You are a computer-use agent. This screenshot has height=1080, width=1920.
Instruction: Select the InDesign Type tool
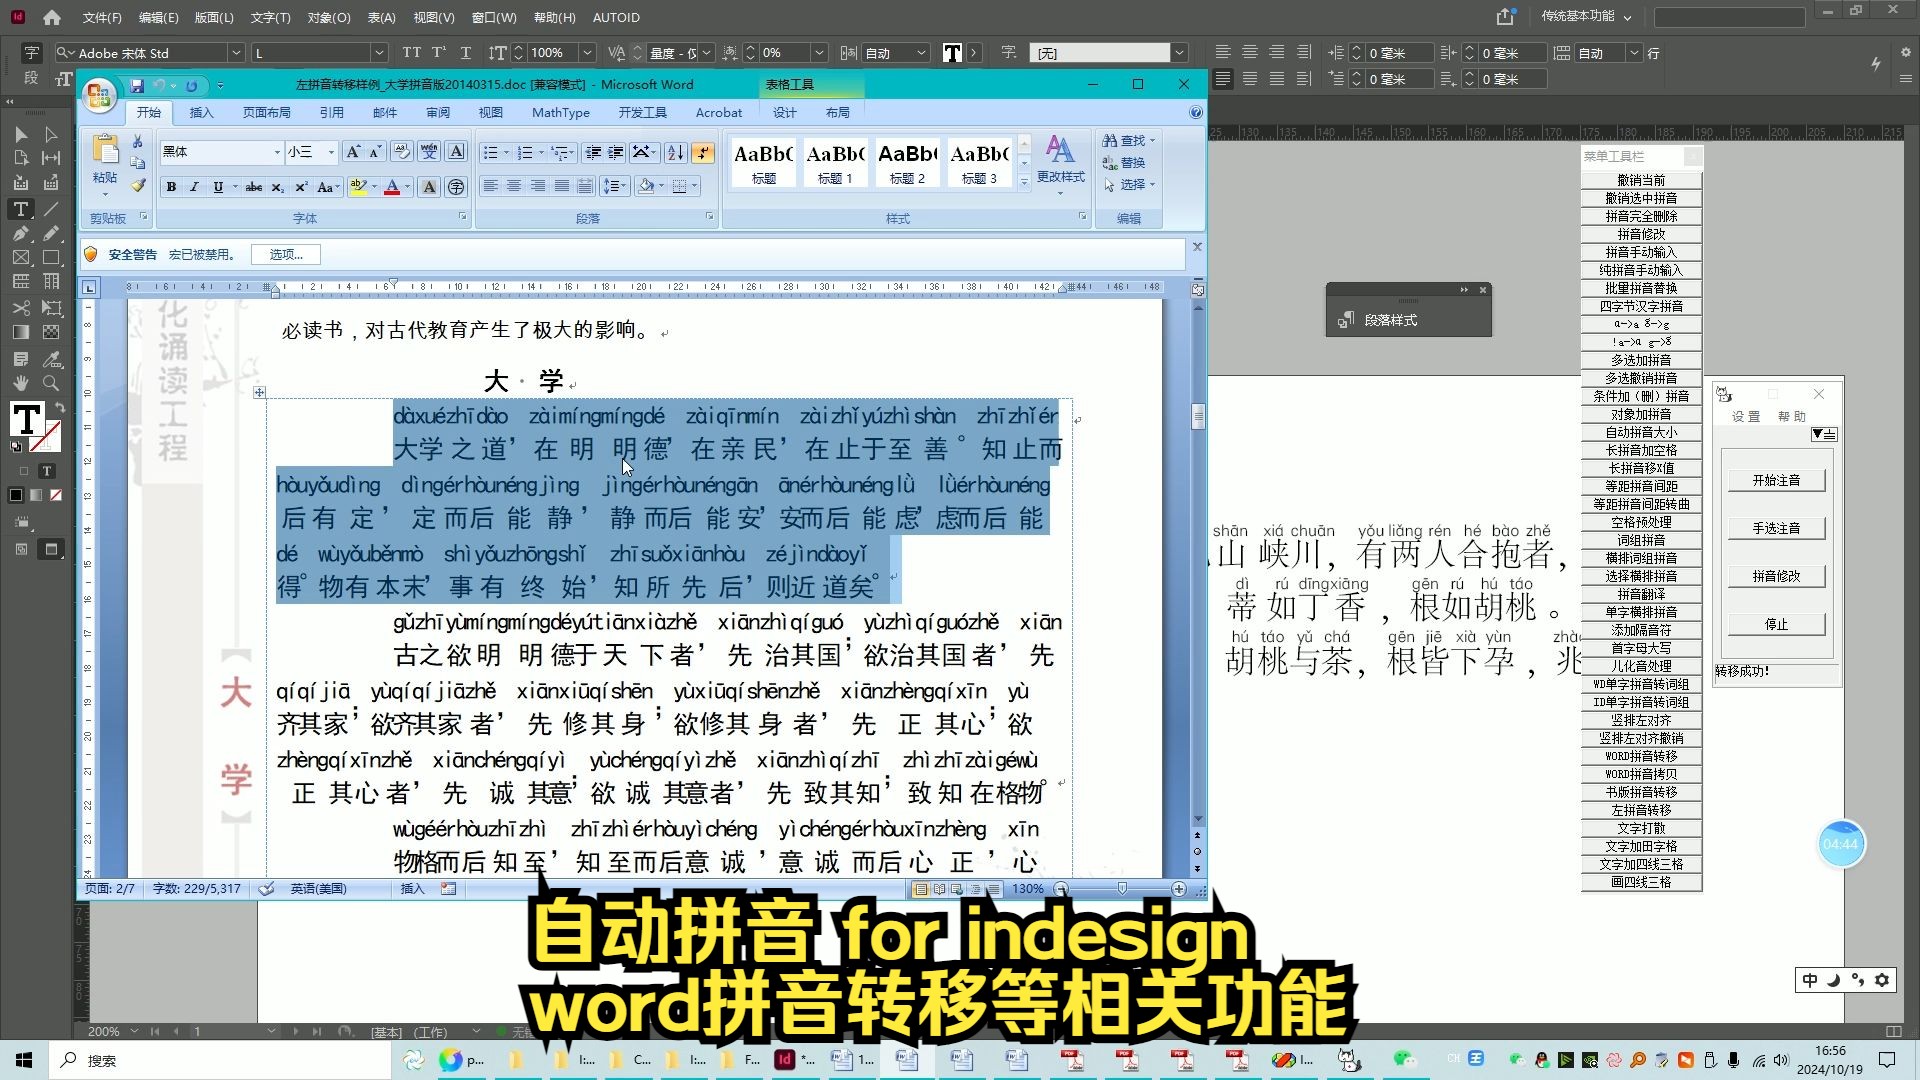tap(20, 209)
